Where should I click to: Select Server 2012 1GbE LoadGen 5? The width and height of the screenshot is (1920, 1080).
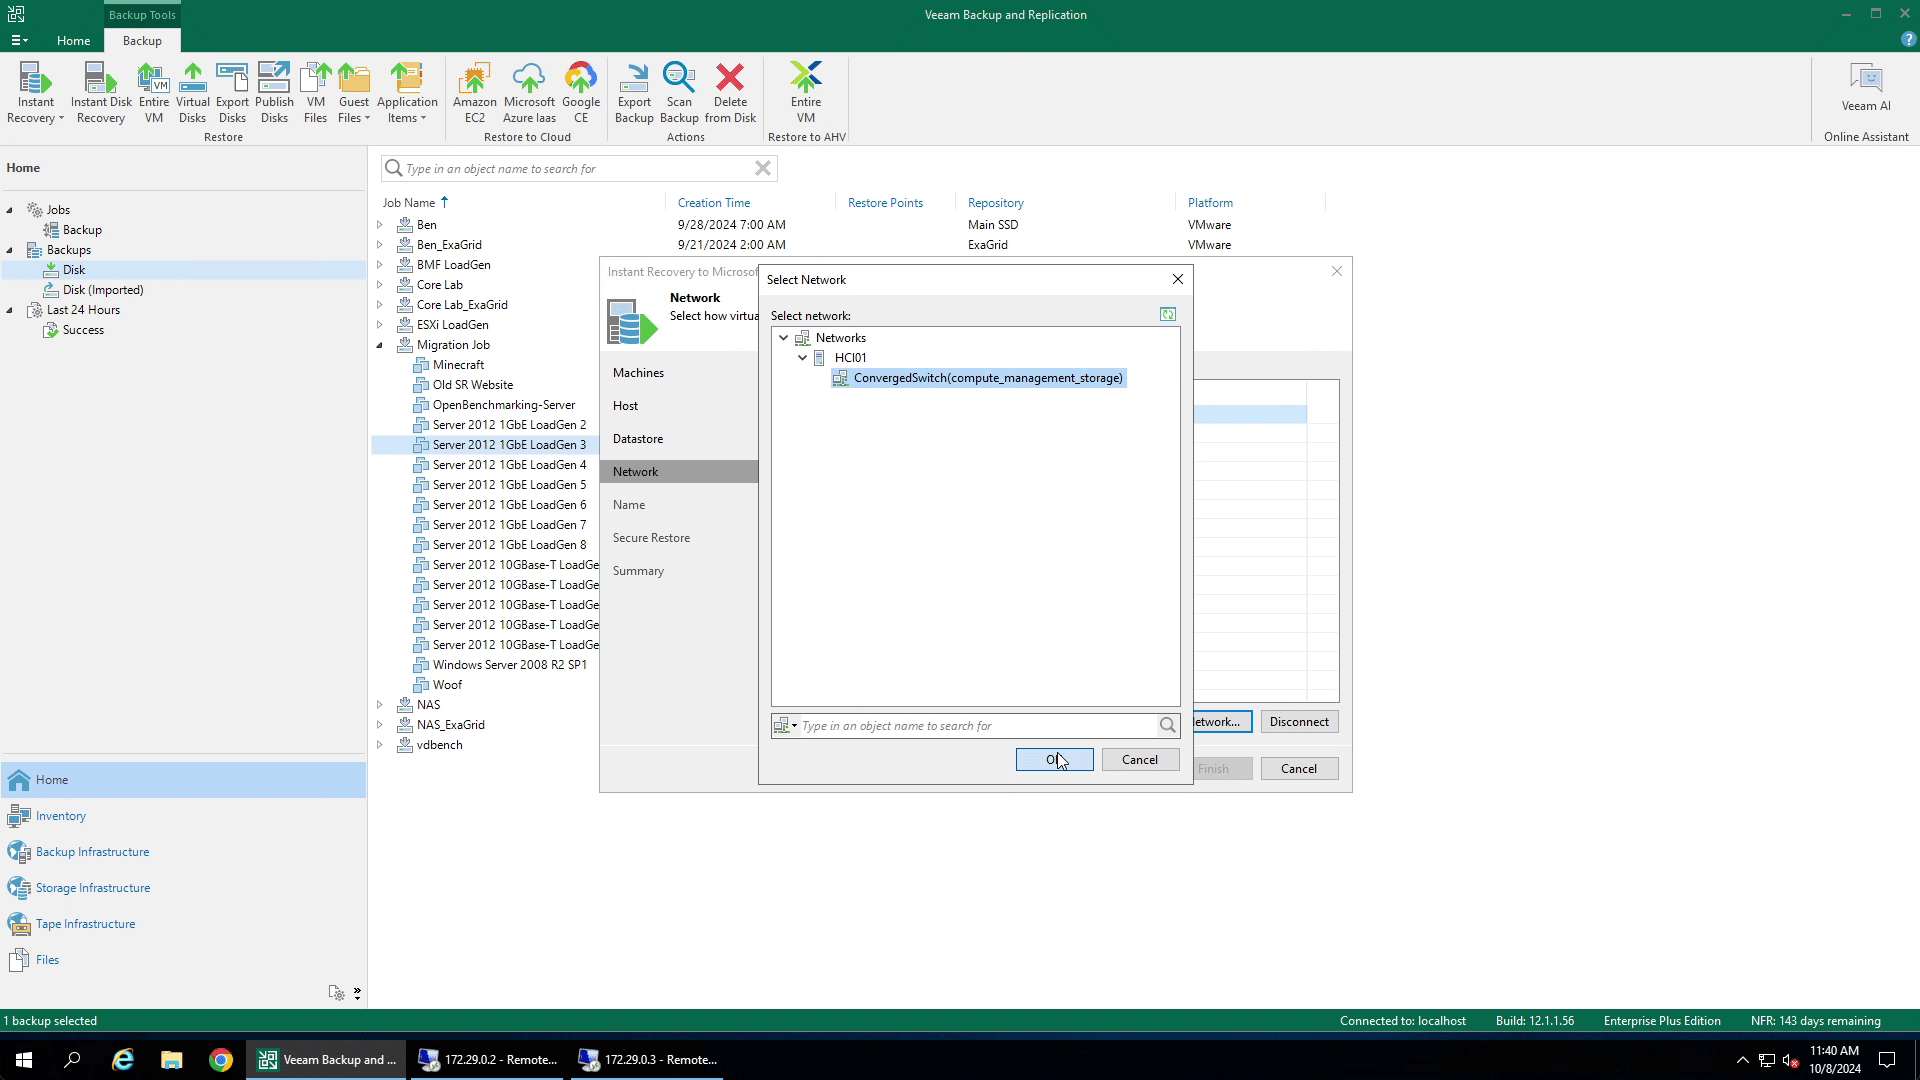click(x=509, y=485)
